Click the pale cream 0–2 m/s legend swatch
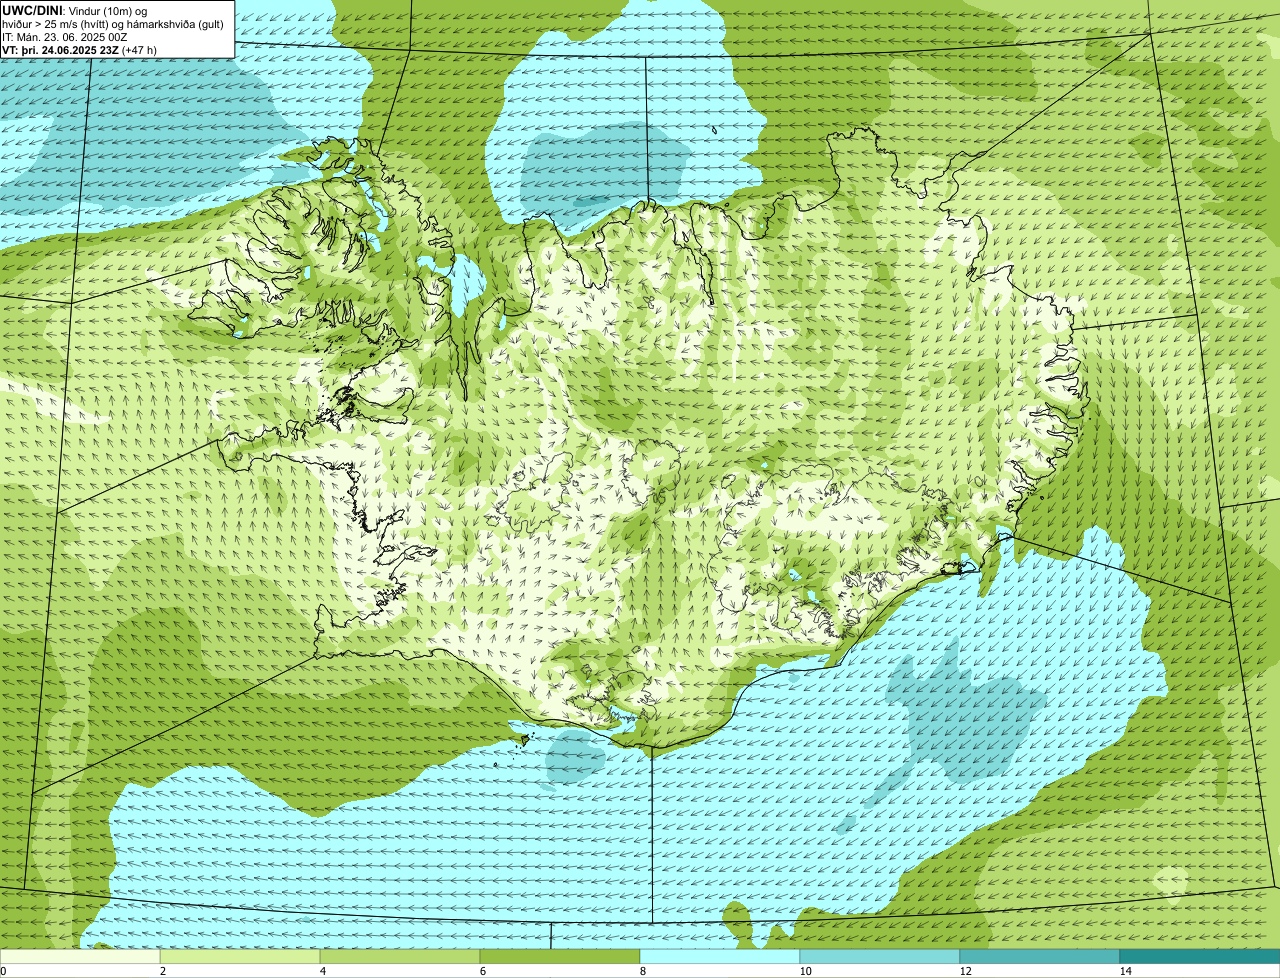1280x978 pixels. 80,956
